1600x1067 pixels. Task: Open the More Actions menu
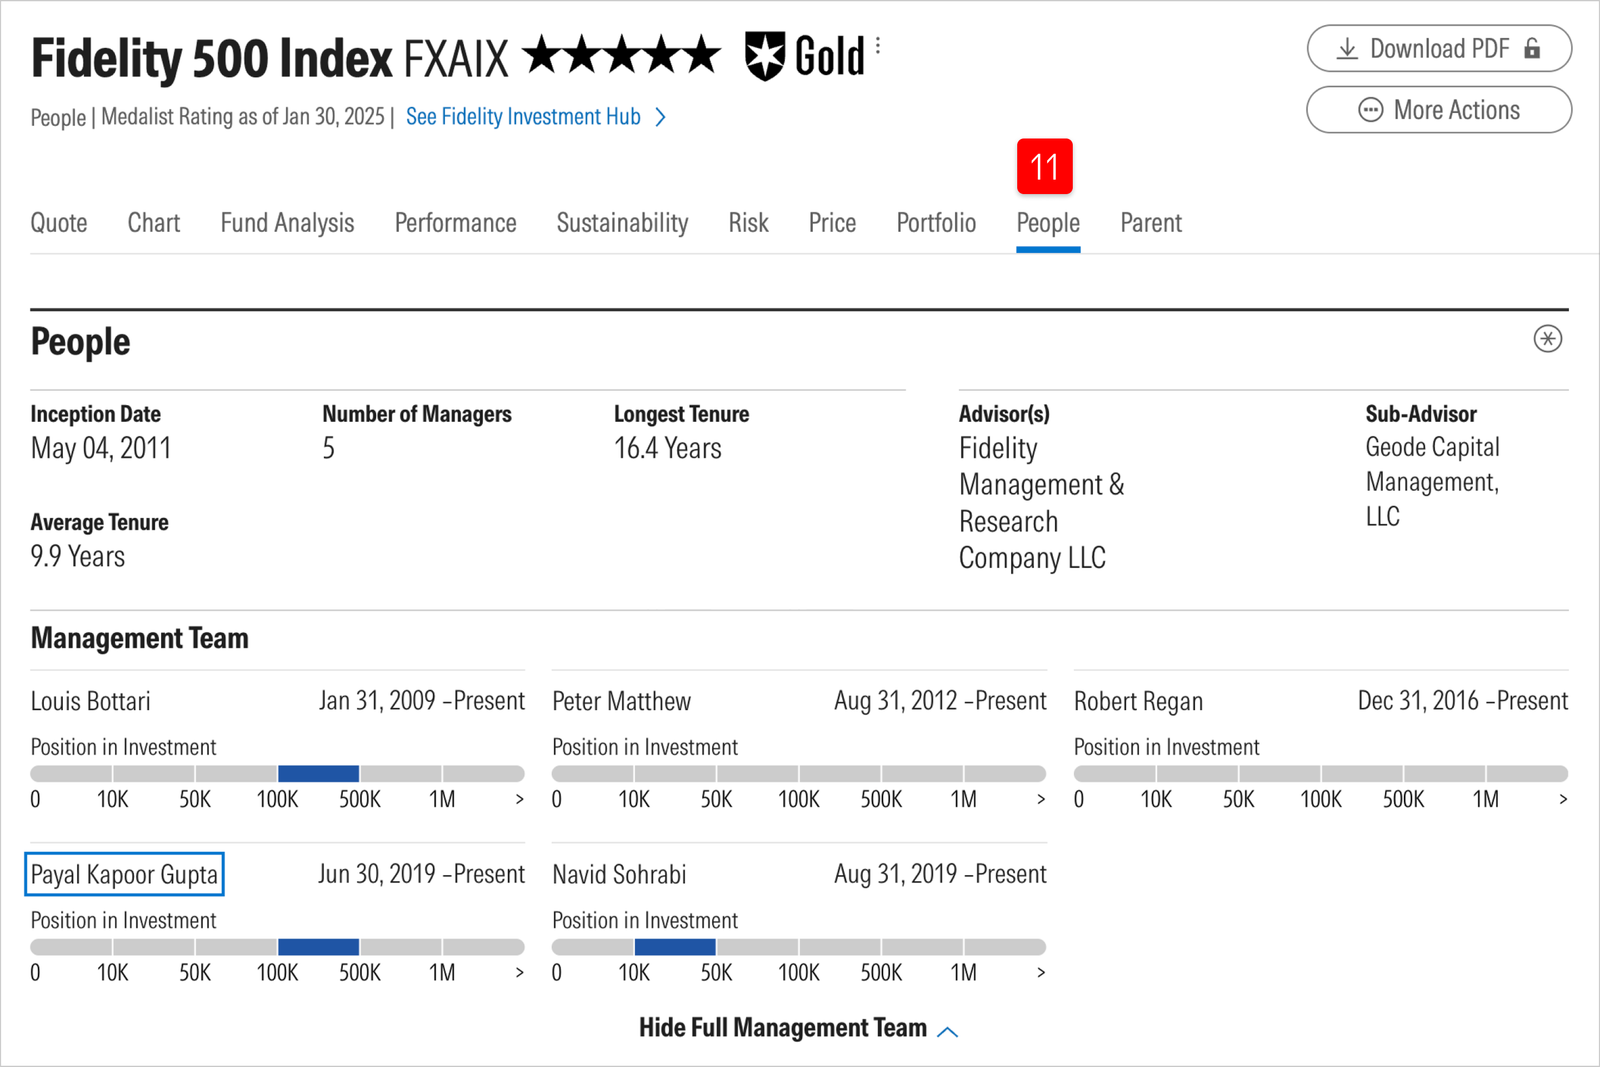click(x=1439, y=109)
